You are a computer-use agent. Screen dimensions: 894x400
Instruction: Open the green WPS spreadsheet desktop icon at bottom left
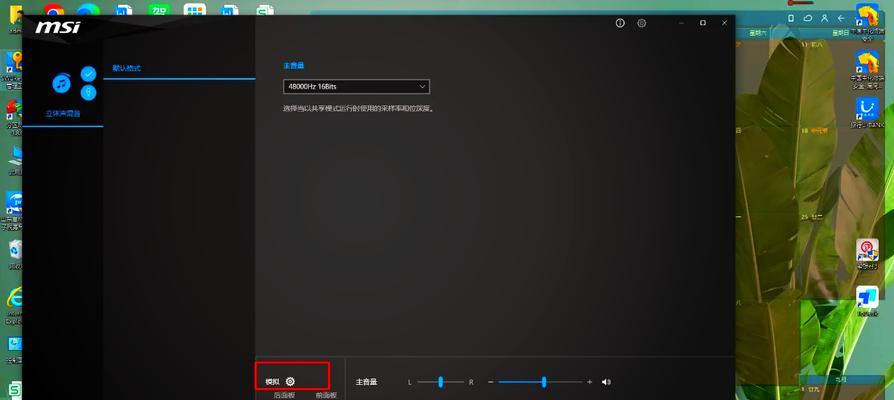[x=14, y=390]
